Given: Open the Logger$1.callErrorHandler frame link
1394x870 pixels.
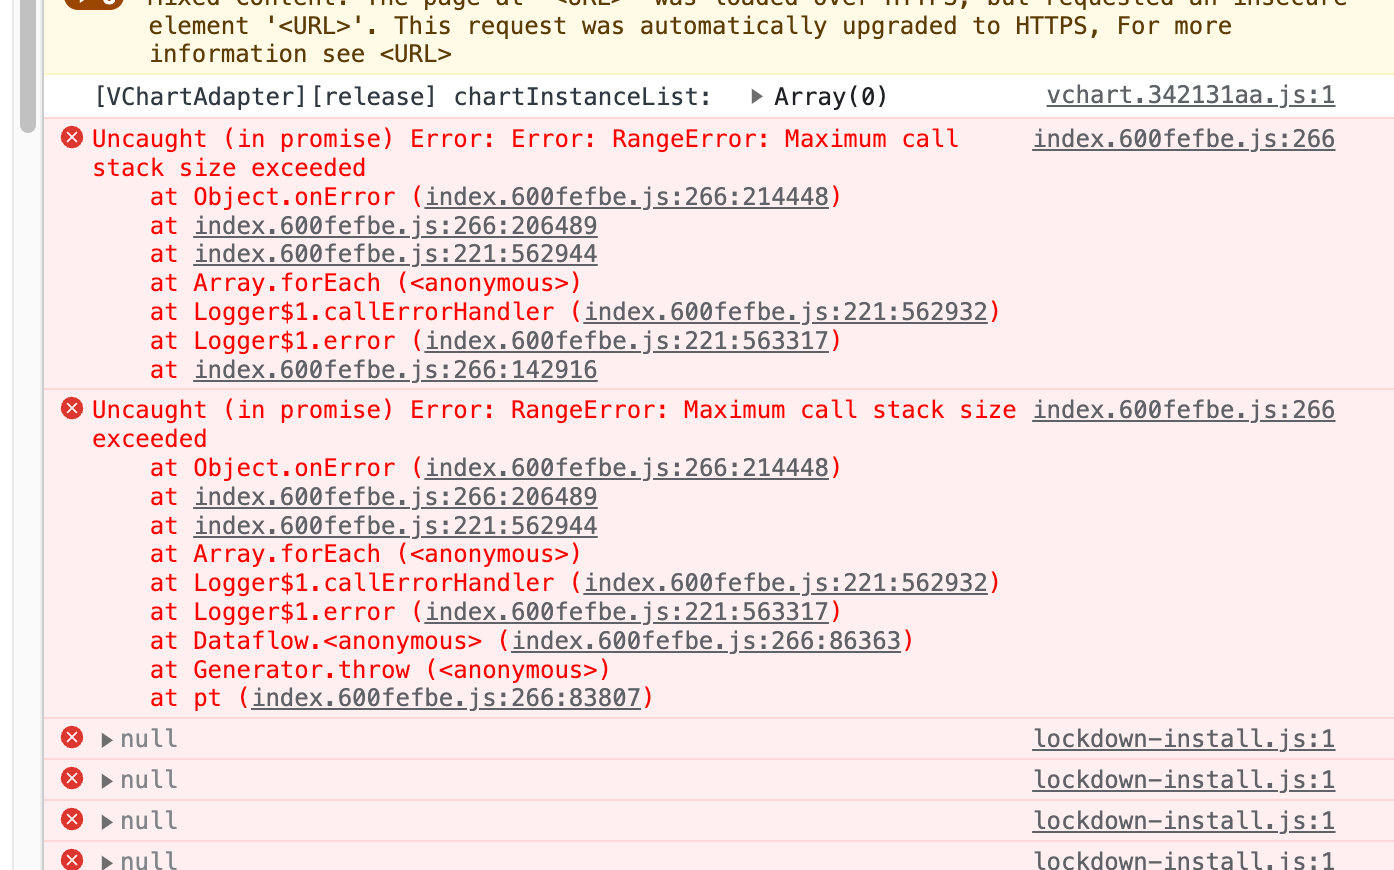Looking at the screenshot, I should pos(785,311).
